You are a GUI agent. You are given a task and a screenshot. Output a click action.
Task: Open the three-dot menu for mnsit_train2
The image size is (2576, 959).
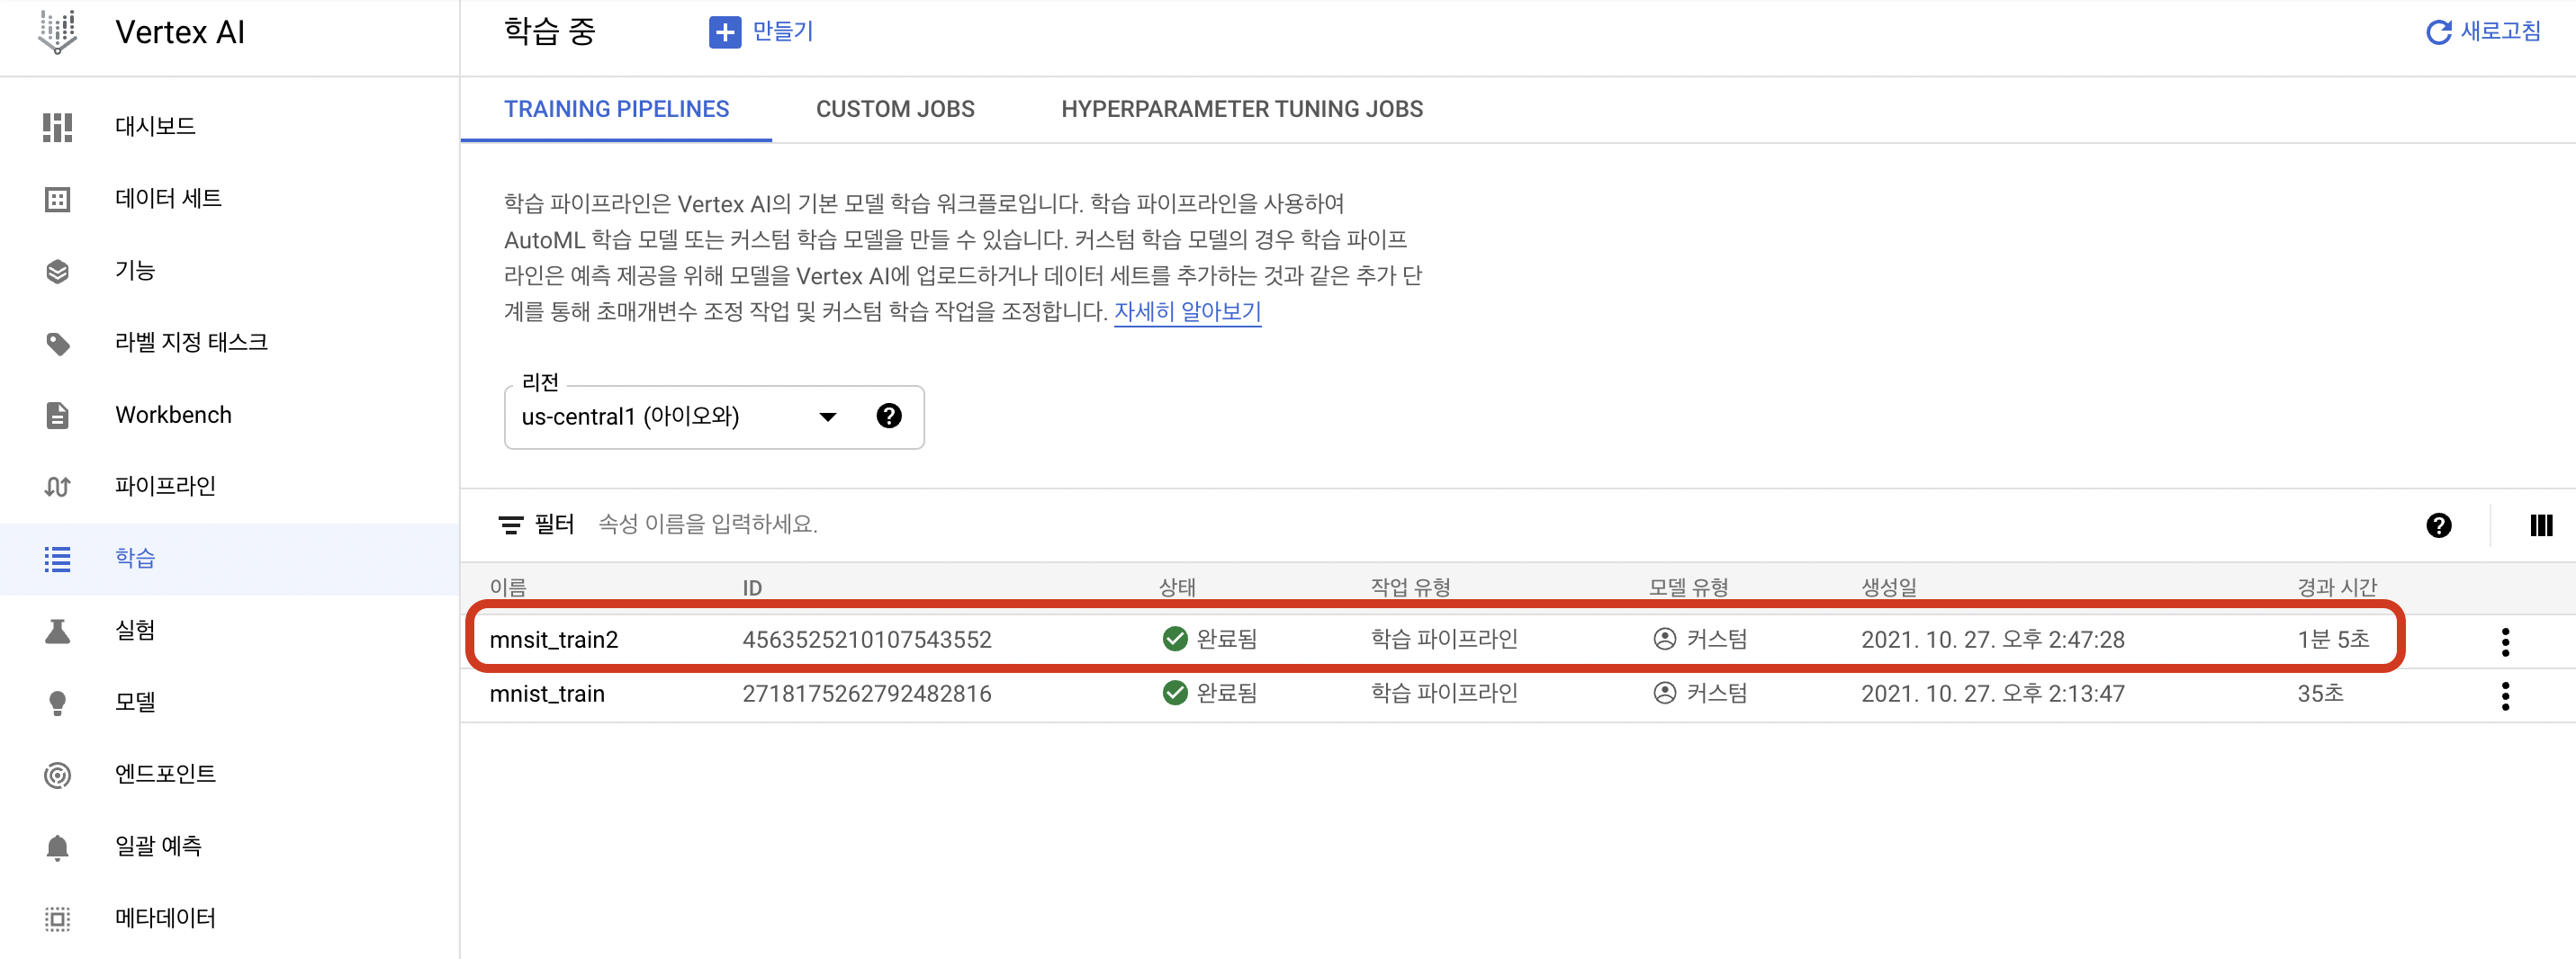pyautogui.click(x=2505, y=641)
